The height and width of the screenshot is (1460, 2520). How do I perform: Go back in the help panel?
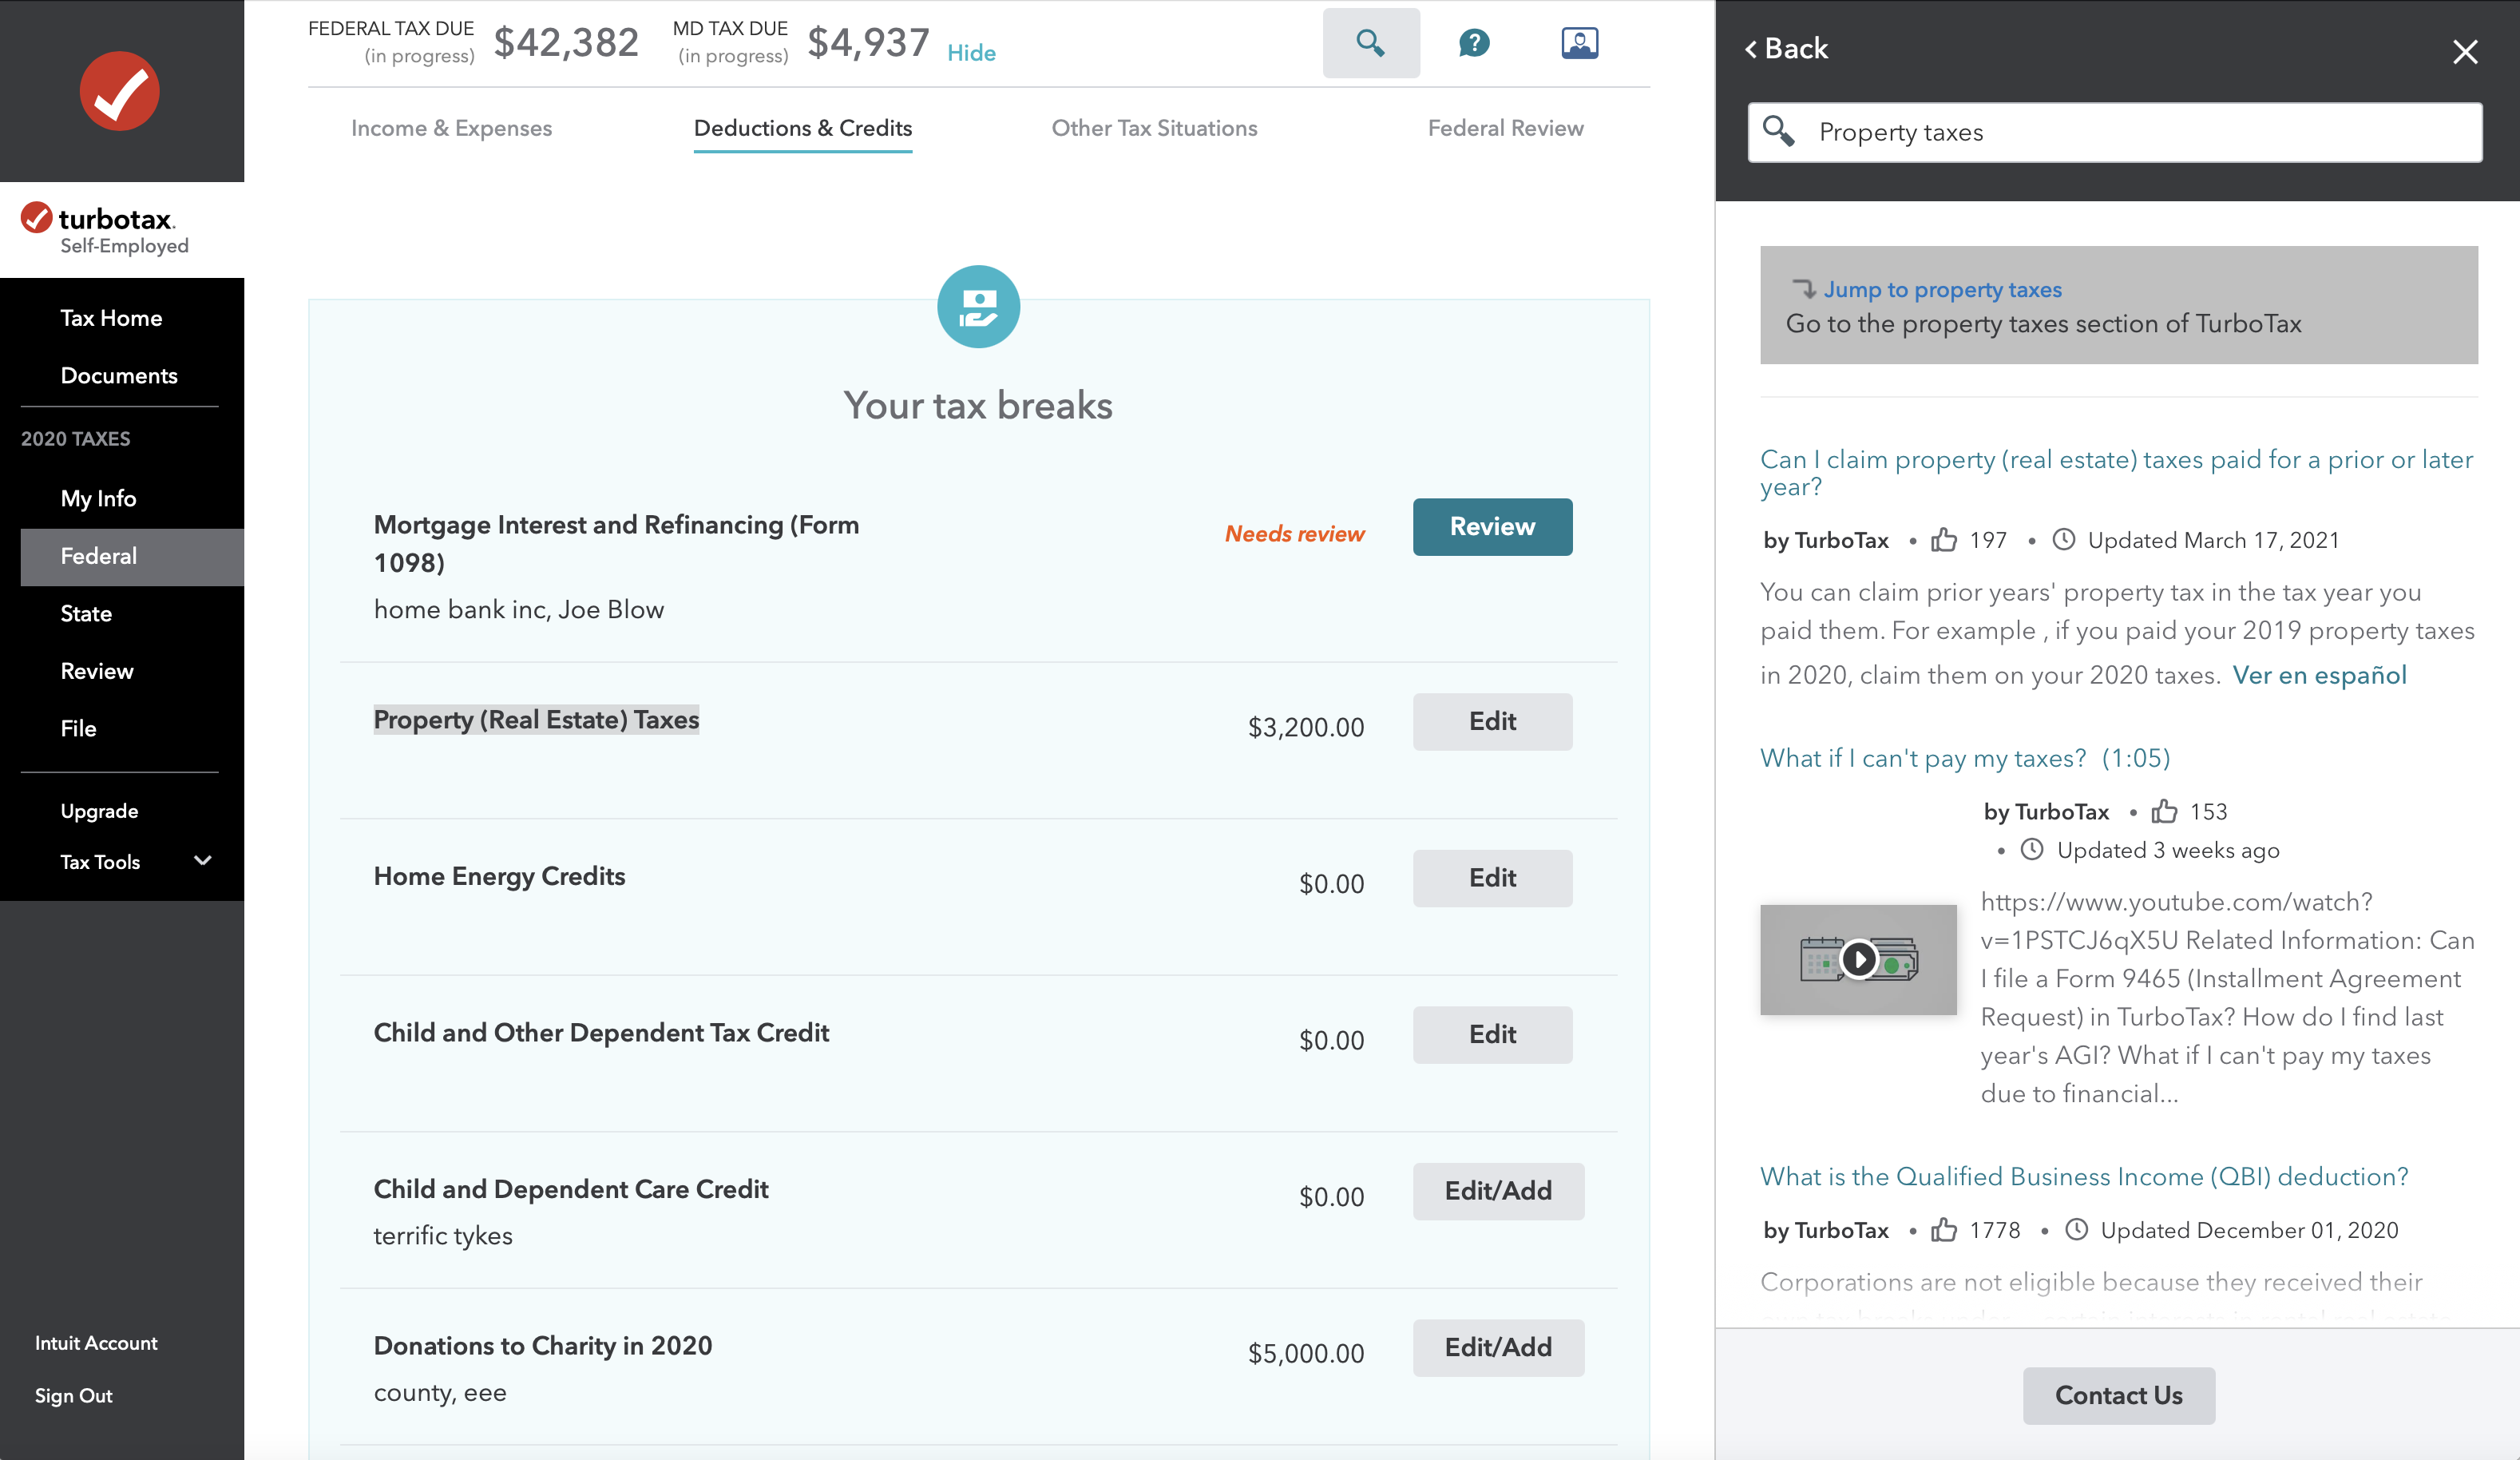[x=1786, y=48]
